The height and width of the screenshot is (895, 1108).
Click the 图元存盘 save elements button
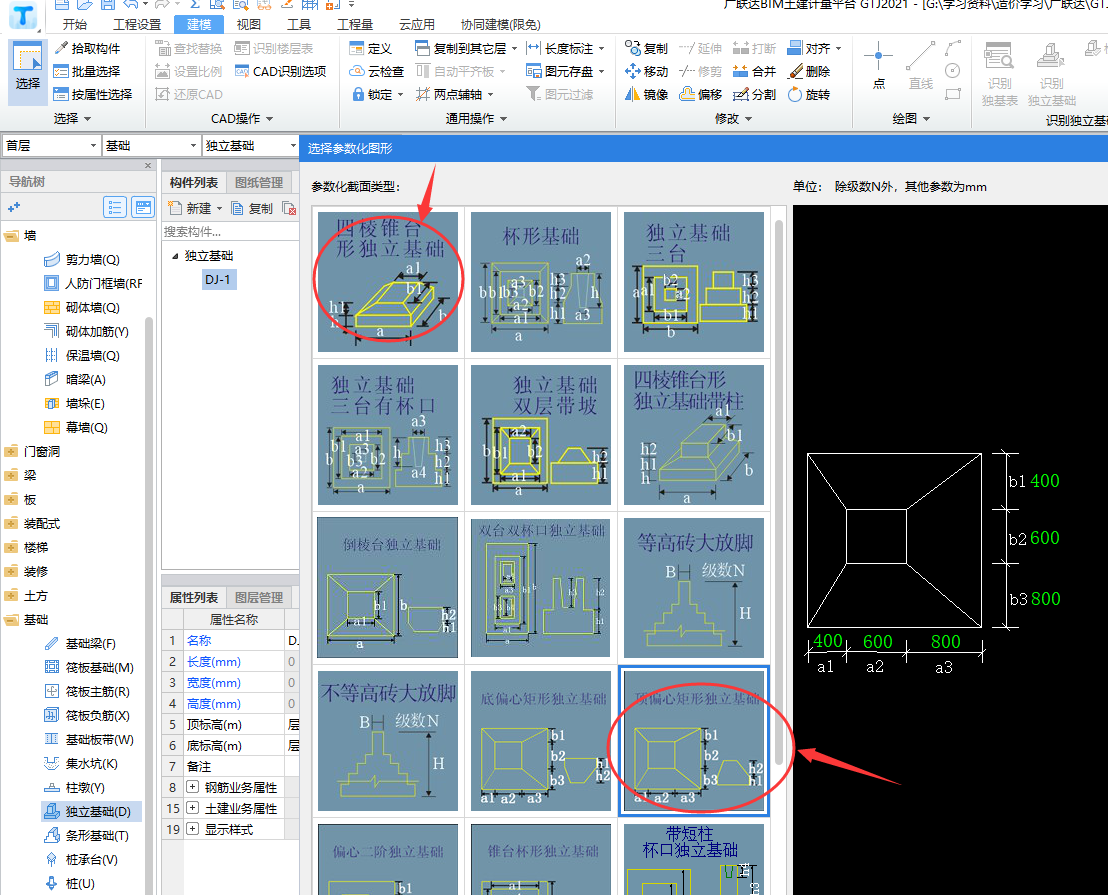tap(566, 71)
